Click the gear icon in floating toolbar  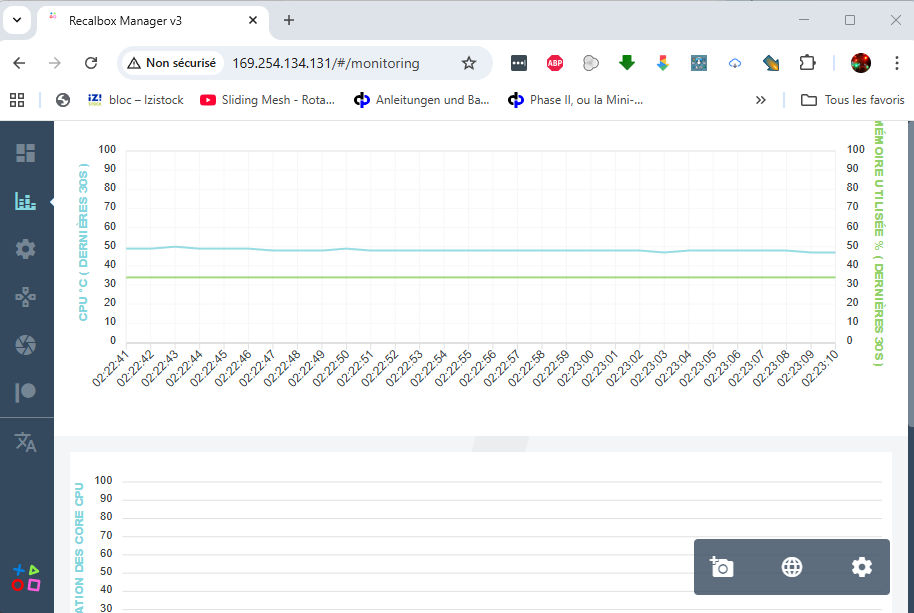862,567
